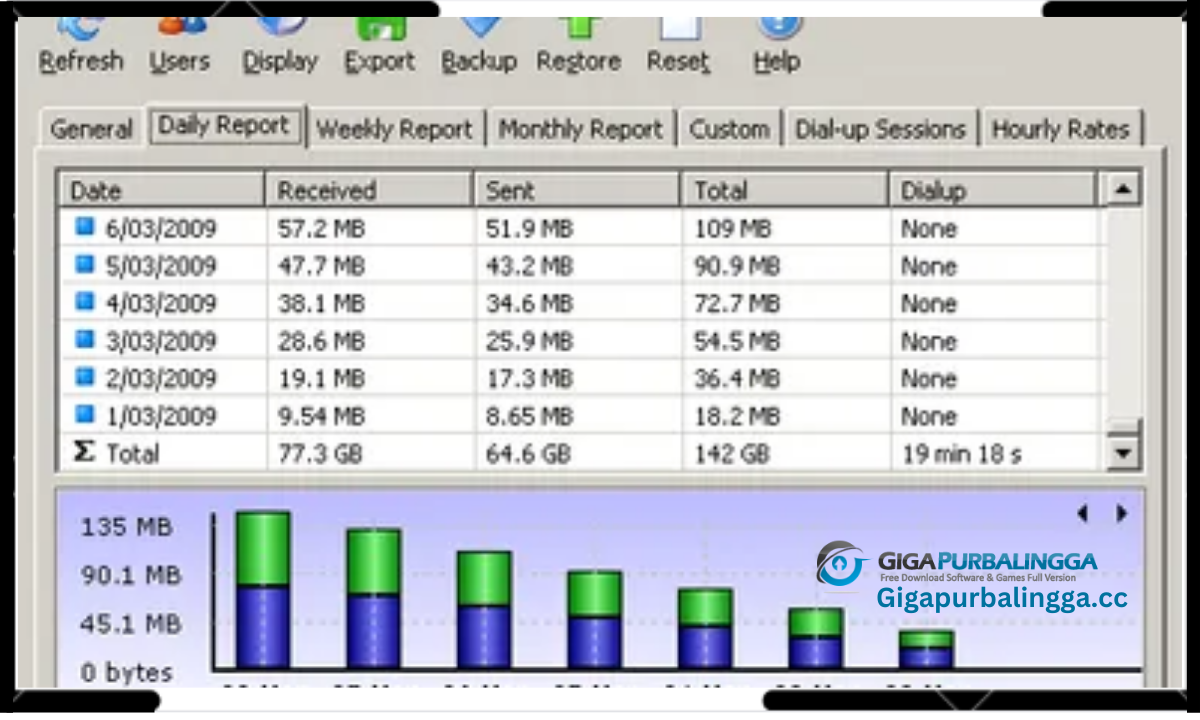The height and width of the screenshot is (720, 1200).
Task: Sort by the Total column header
Action: tap(785, 190)
